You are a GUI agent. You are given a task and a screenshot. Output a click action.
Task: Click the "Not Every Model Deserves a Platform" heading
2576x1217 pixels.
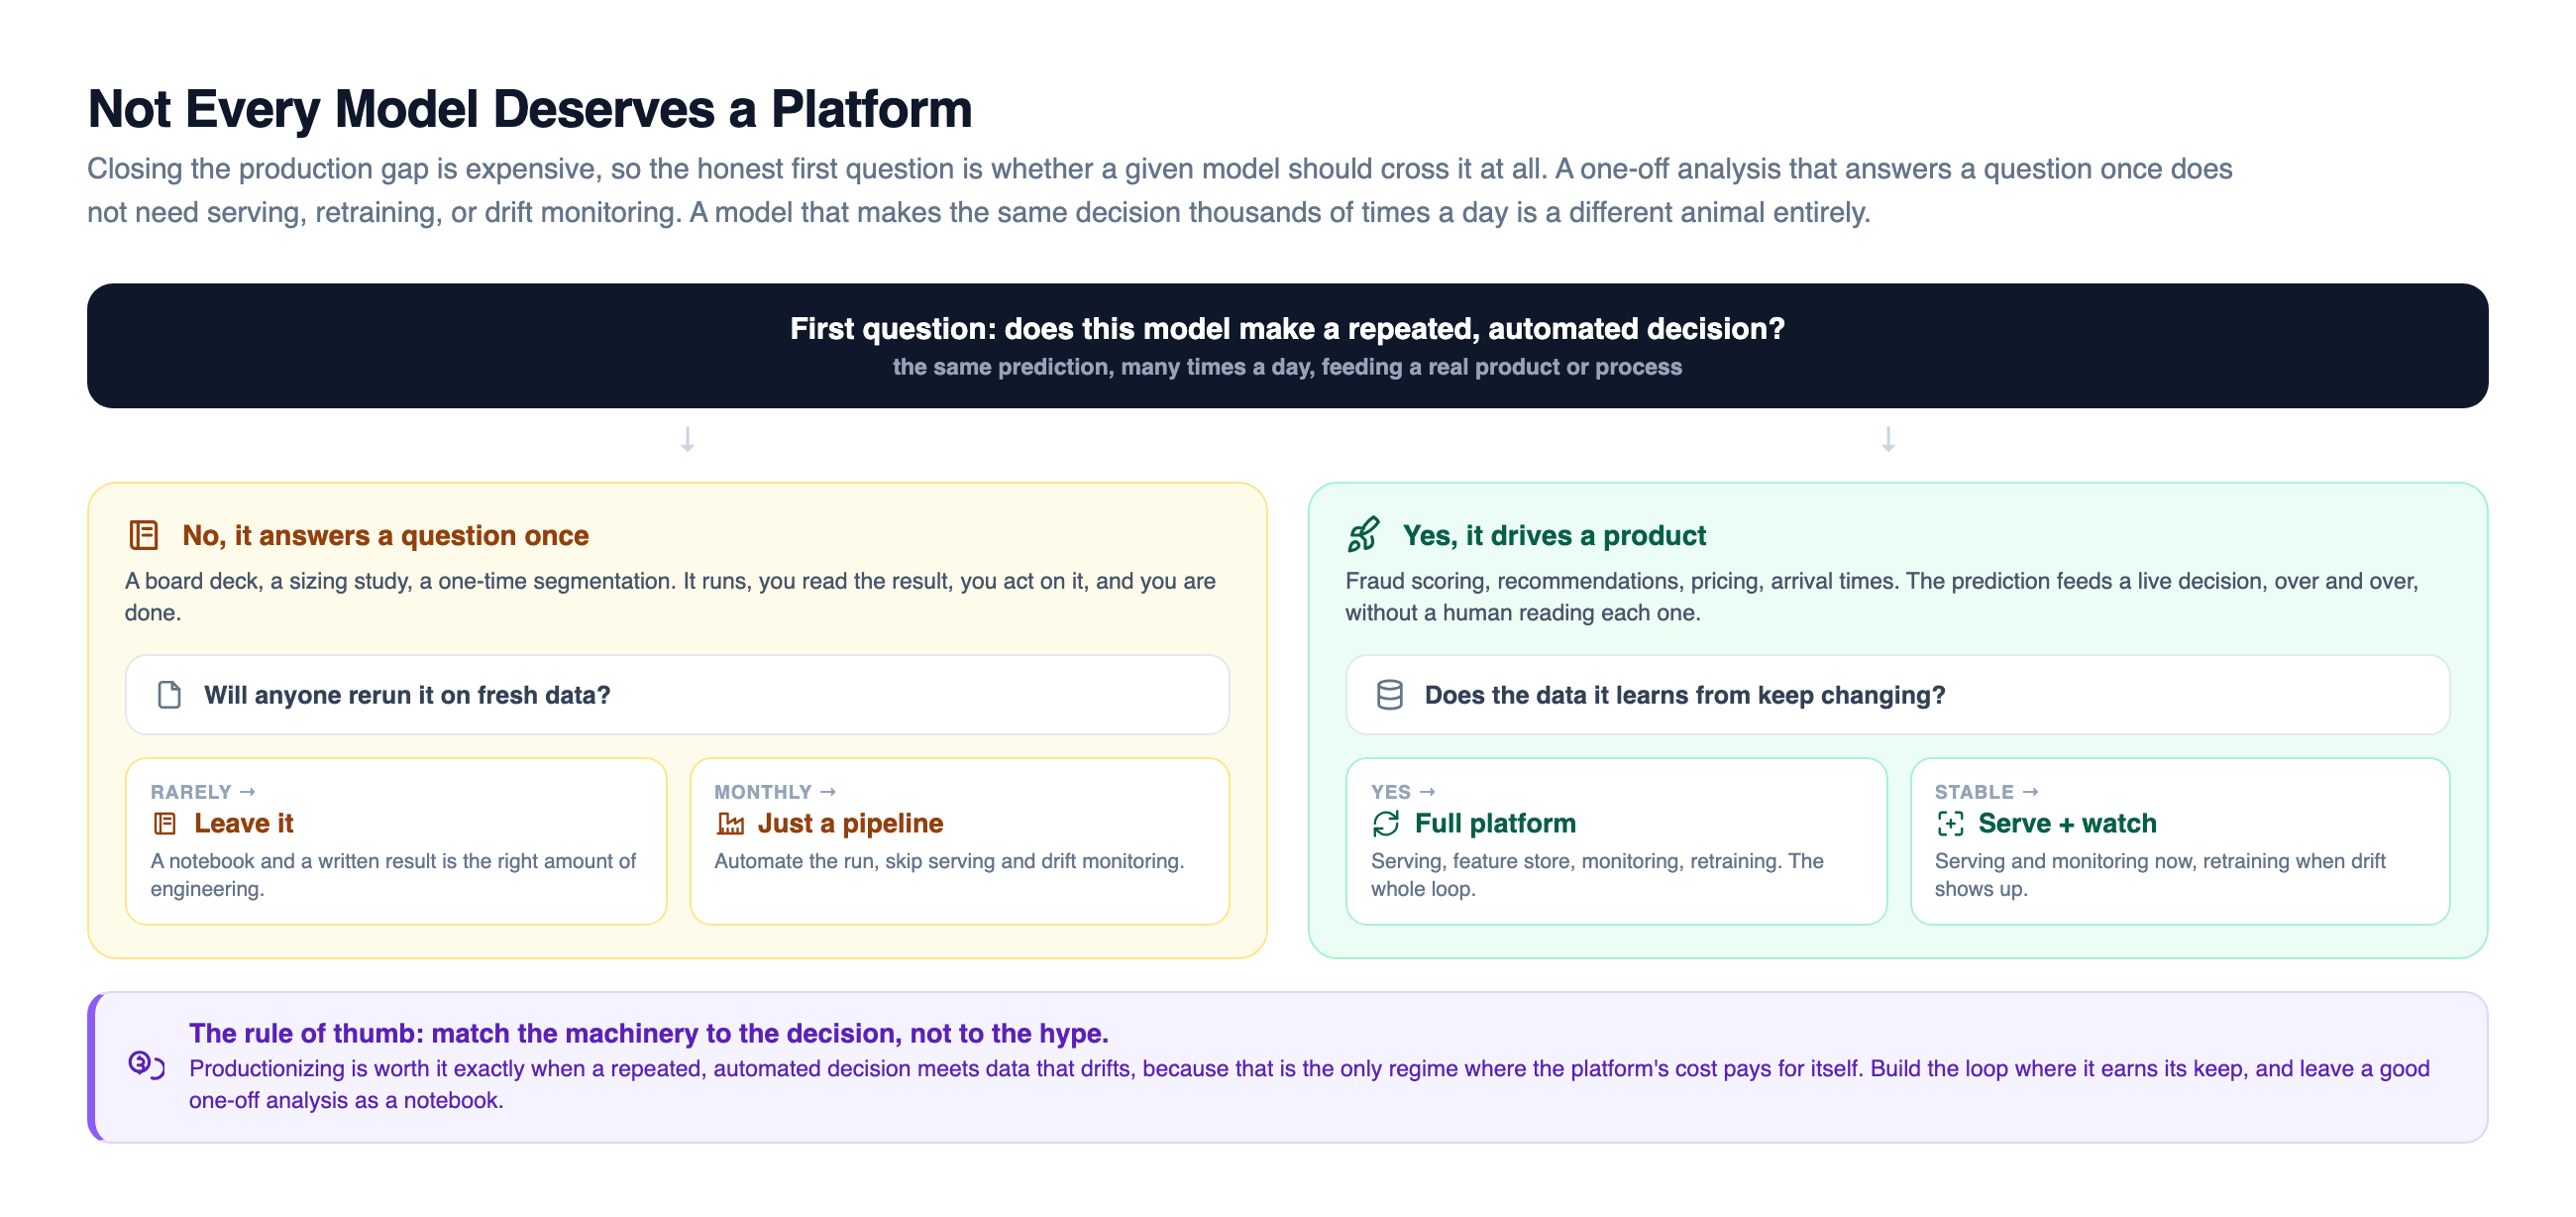530,109
